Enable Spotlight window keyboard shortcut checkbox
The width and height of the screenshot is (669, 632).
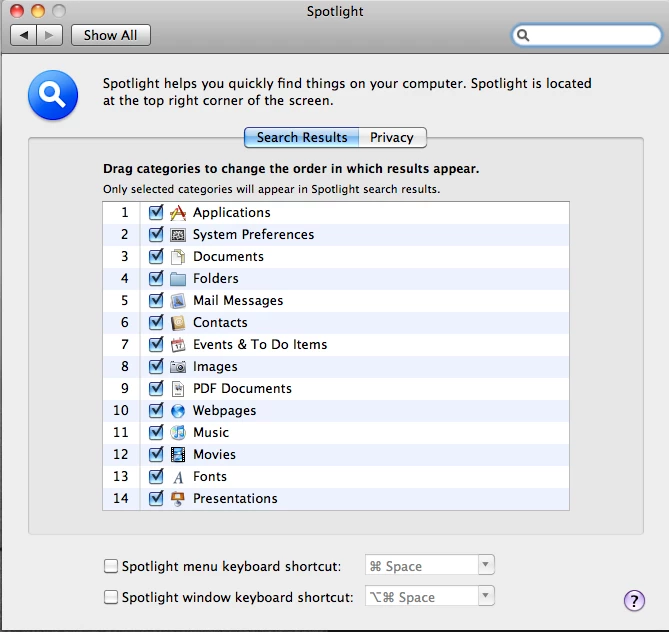tap(111, 597)
